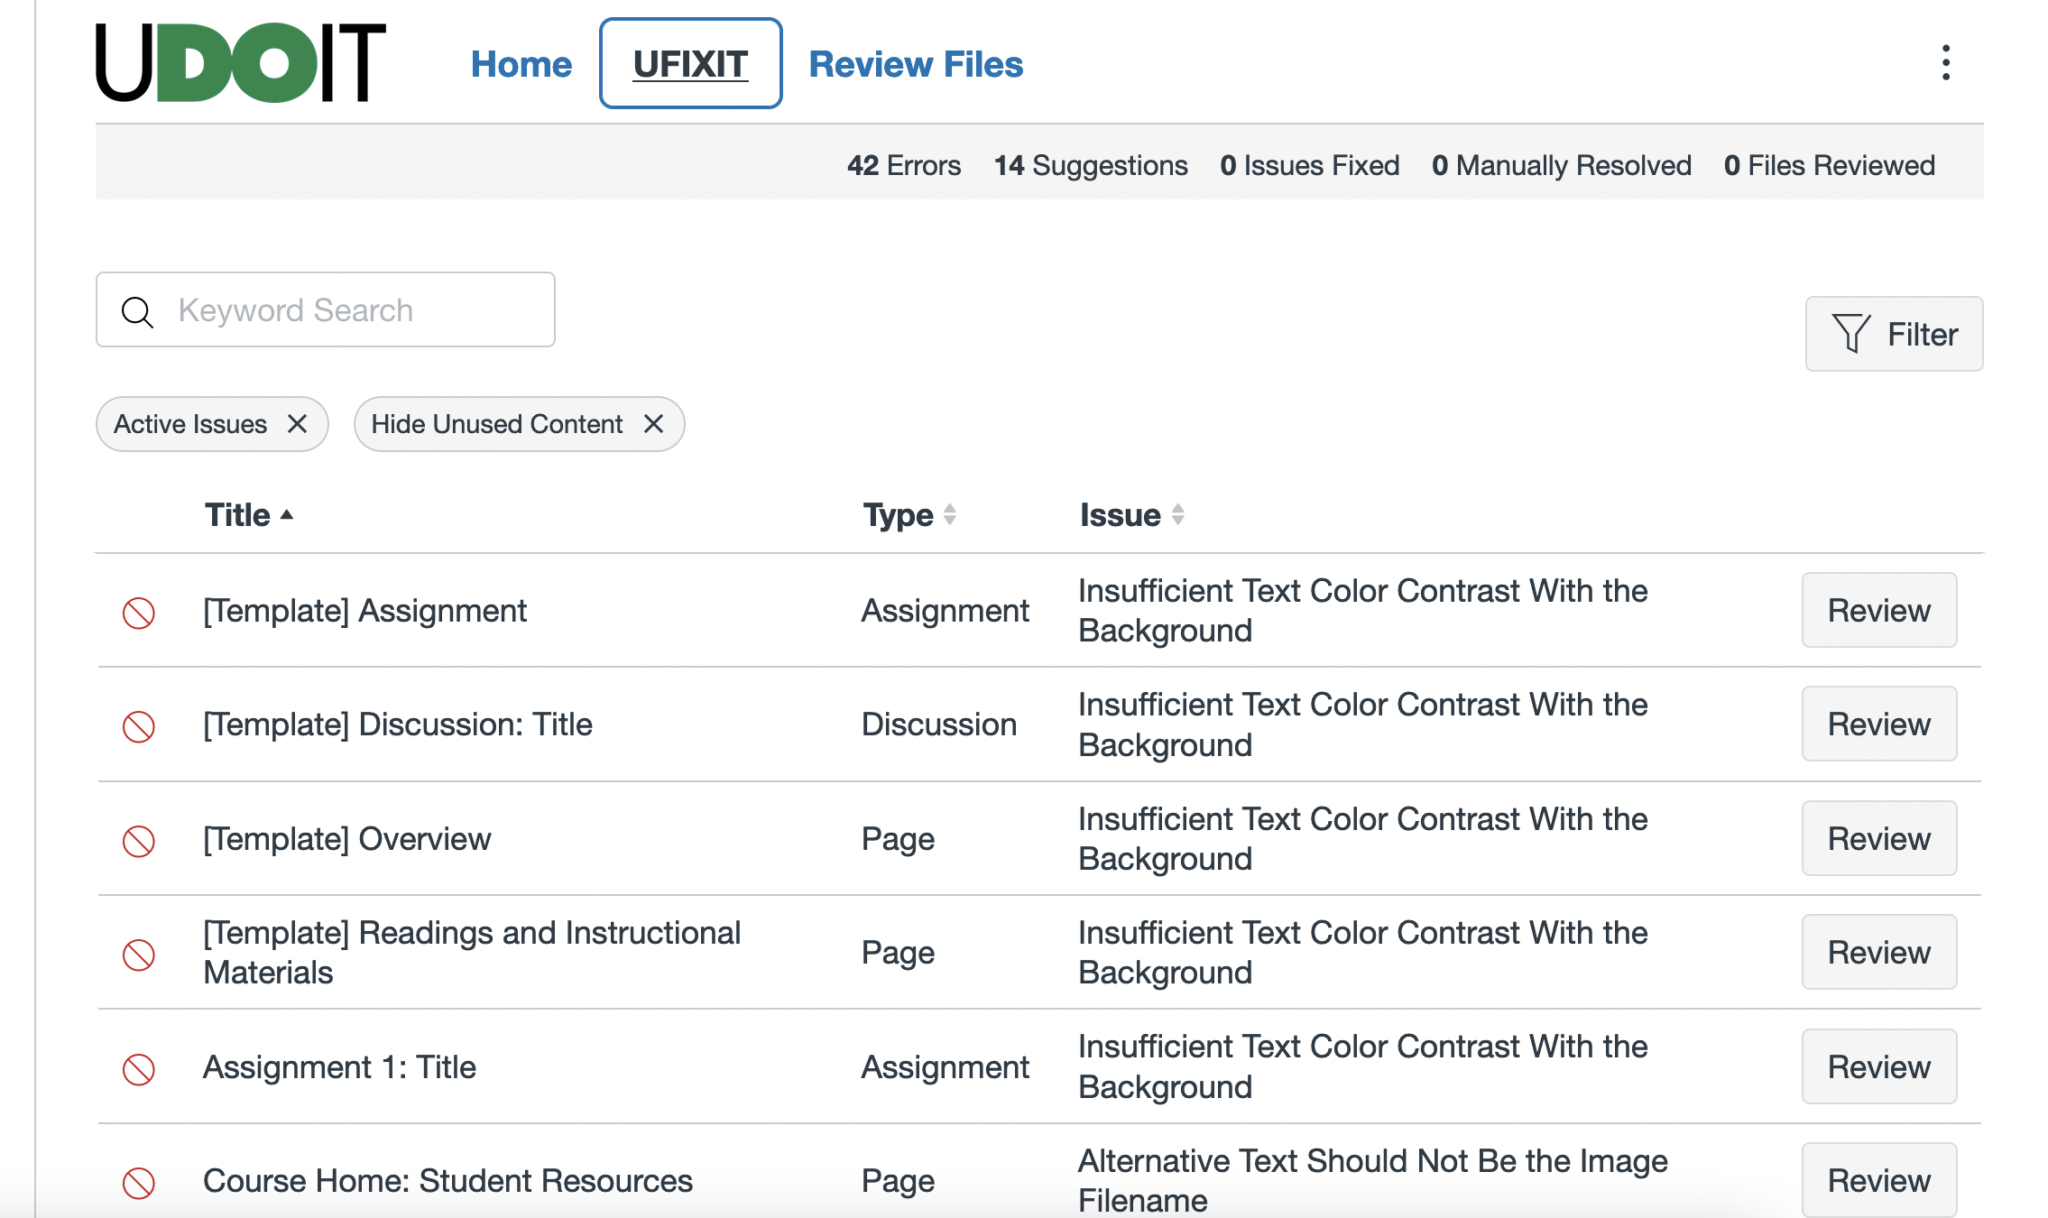This screenshot has height=1218, width=2048.
Task: Click the red prohibited icon beside [Template] Assignment
Action: (139, 612)
